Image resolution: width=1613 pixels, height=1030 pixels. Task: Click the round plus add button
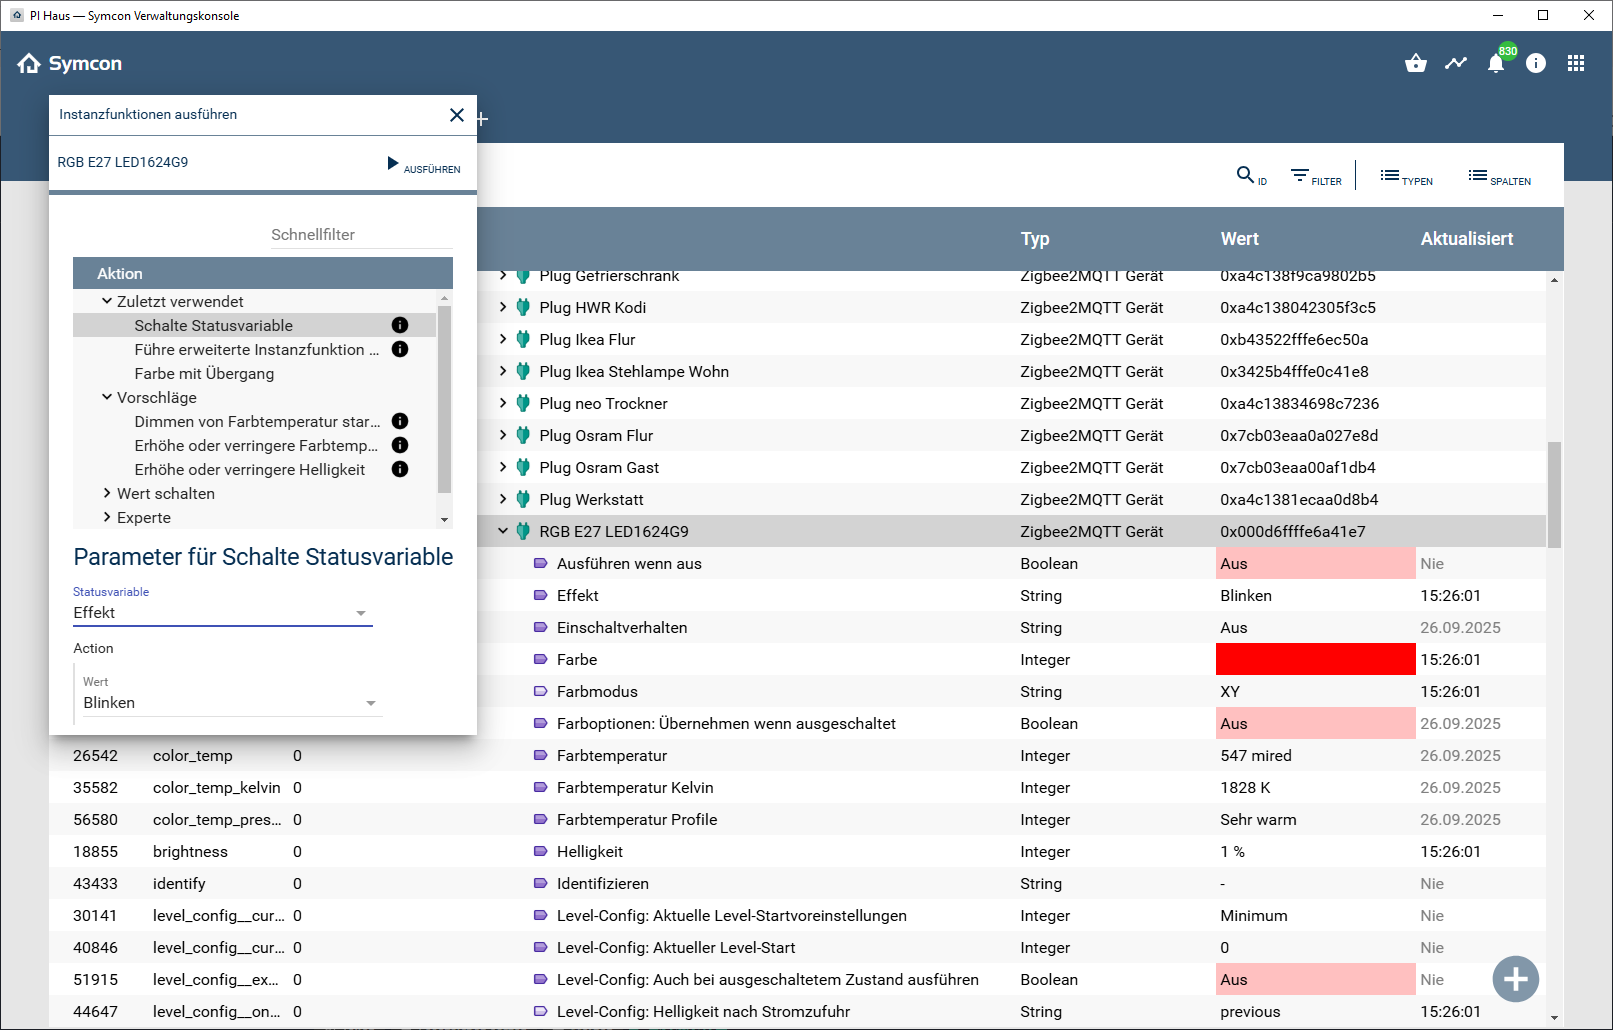(1515, 979)
